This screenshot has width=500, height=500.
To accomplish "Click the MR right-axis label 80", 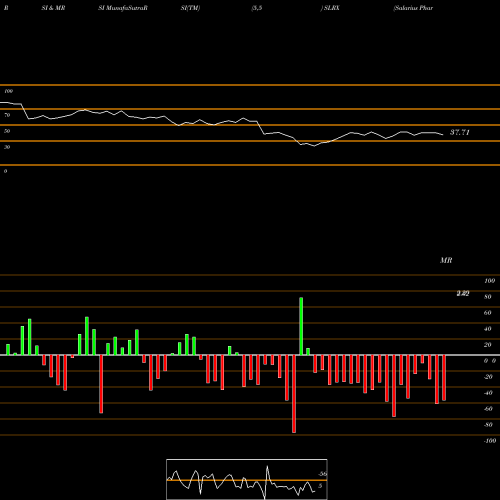I will (x=488, y=297).
